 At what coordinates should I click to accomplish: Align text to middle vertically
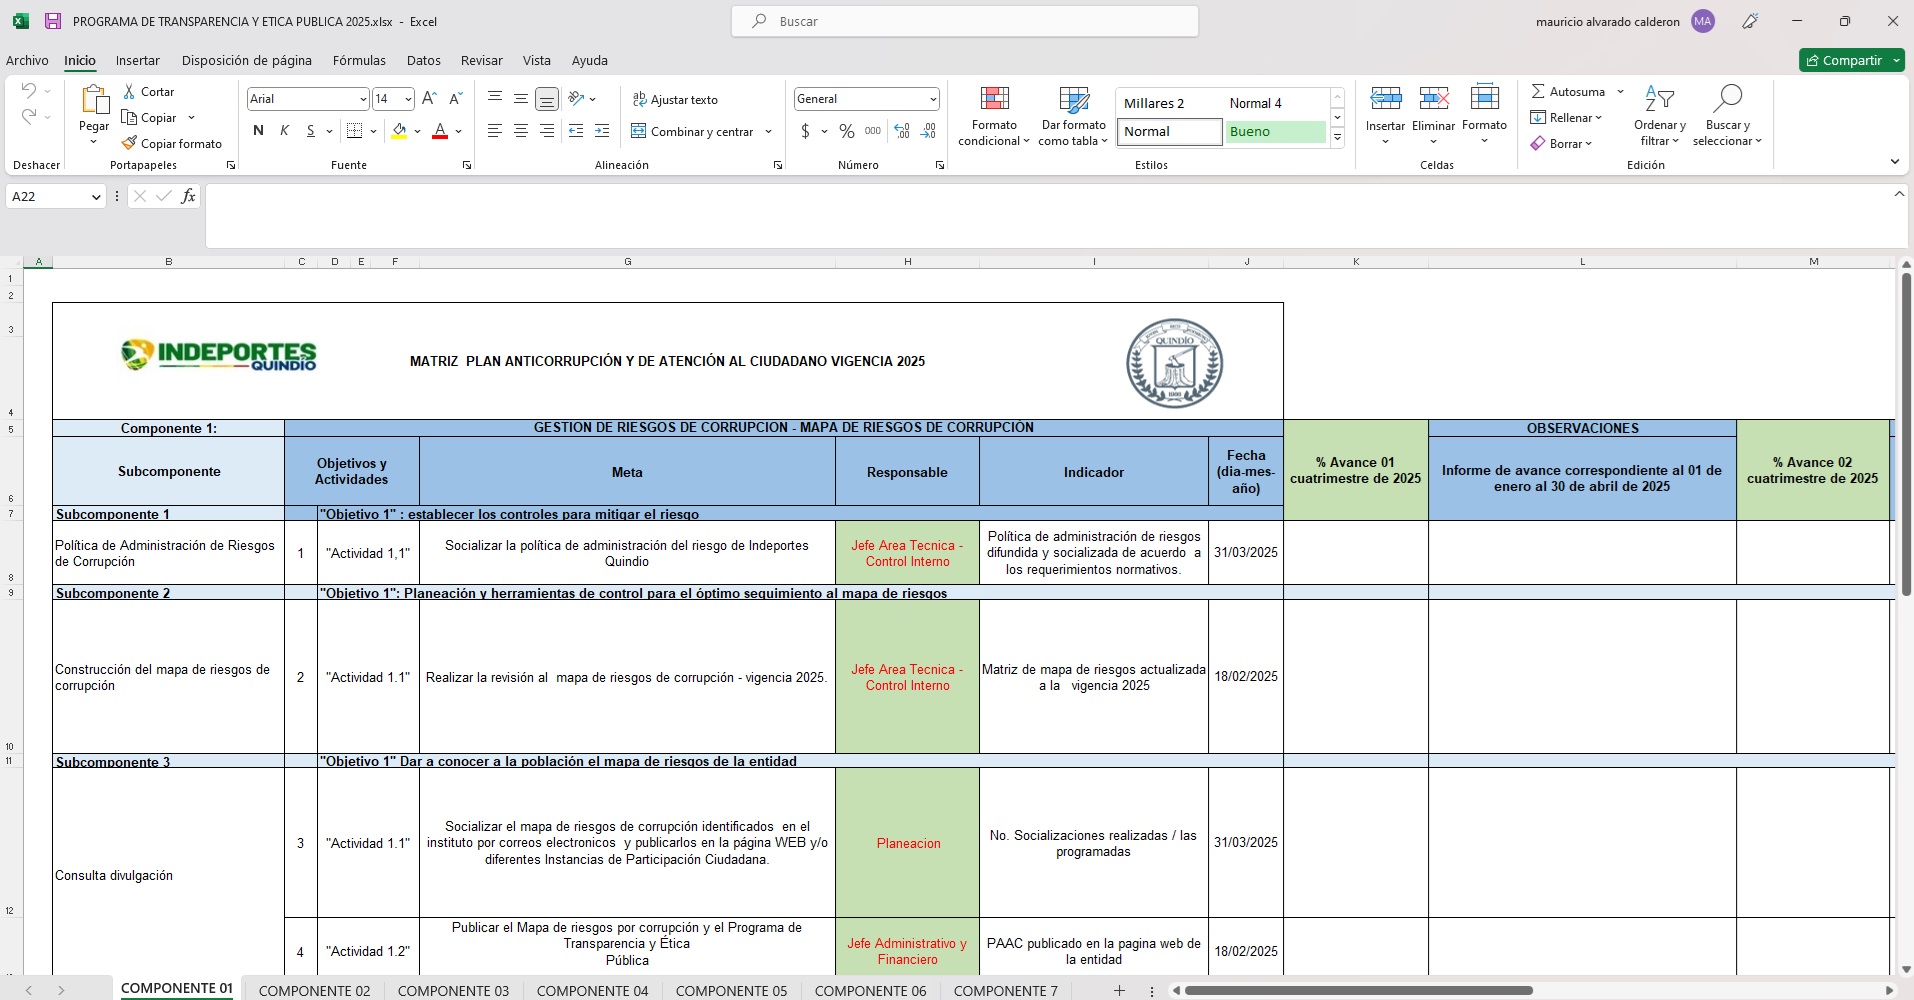coord(521,98)
